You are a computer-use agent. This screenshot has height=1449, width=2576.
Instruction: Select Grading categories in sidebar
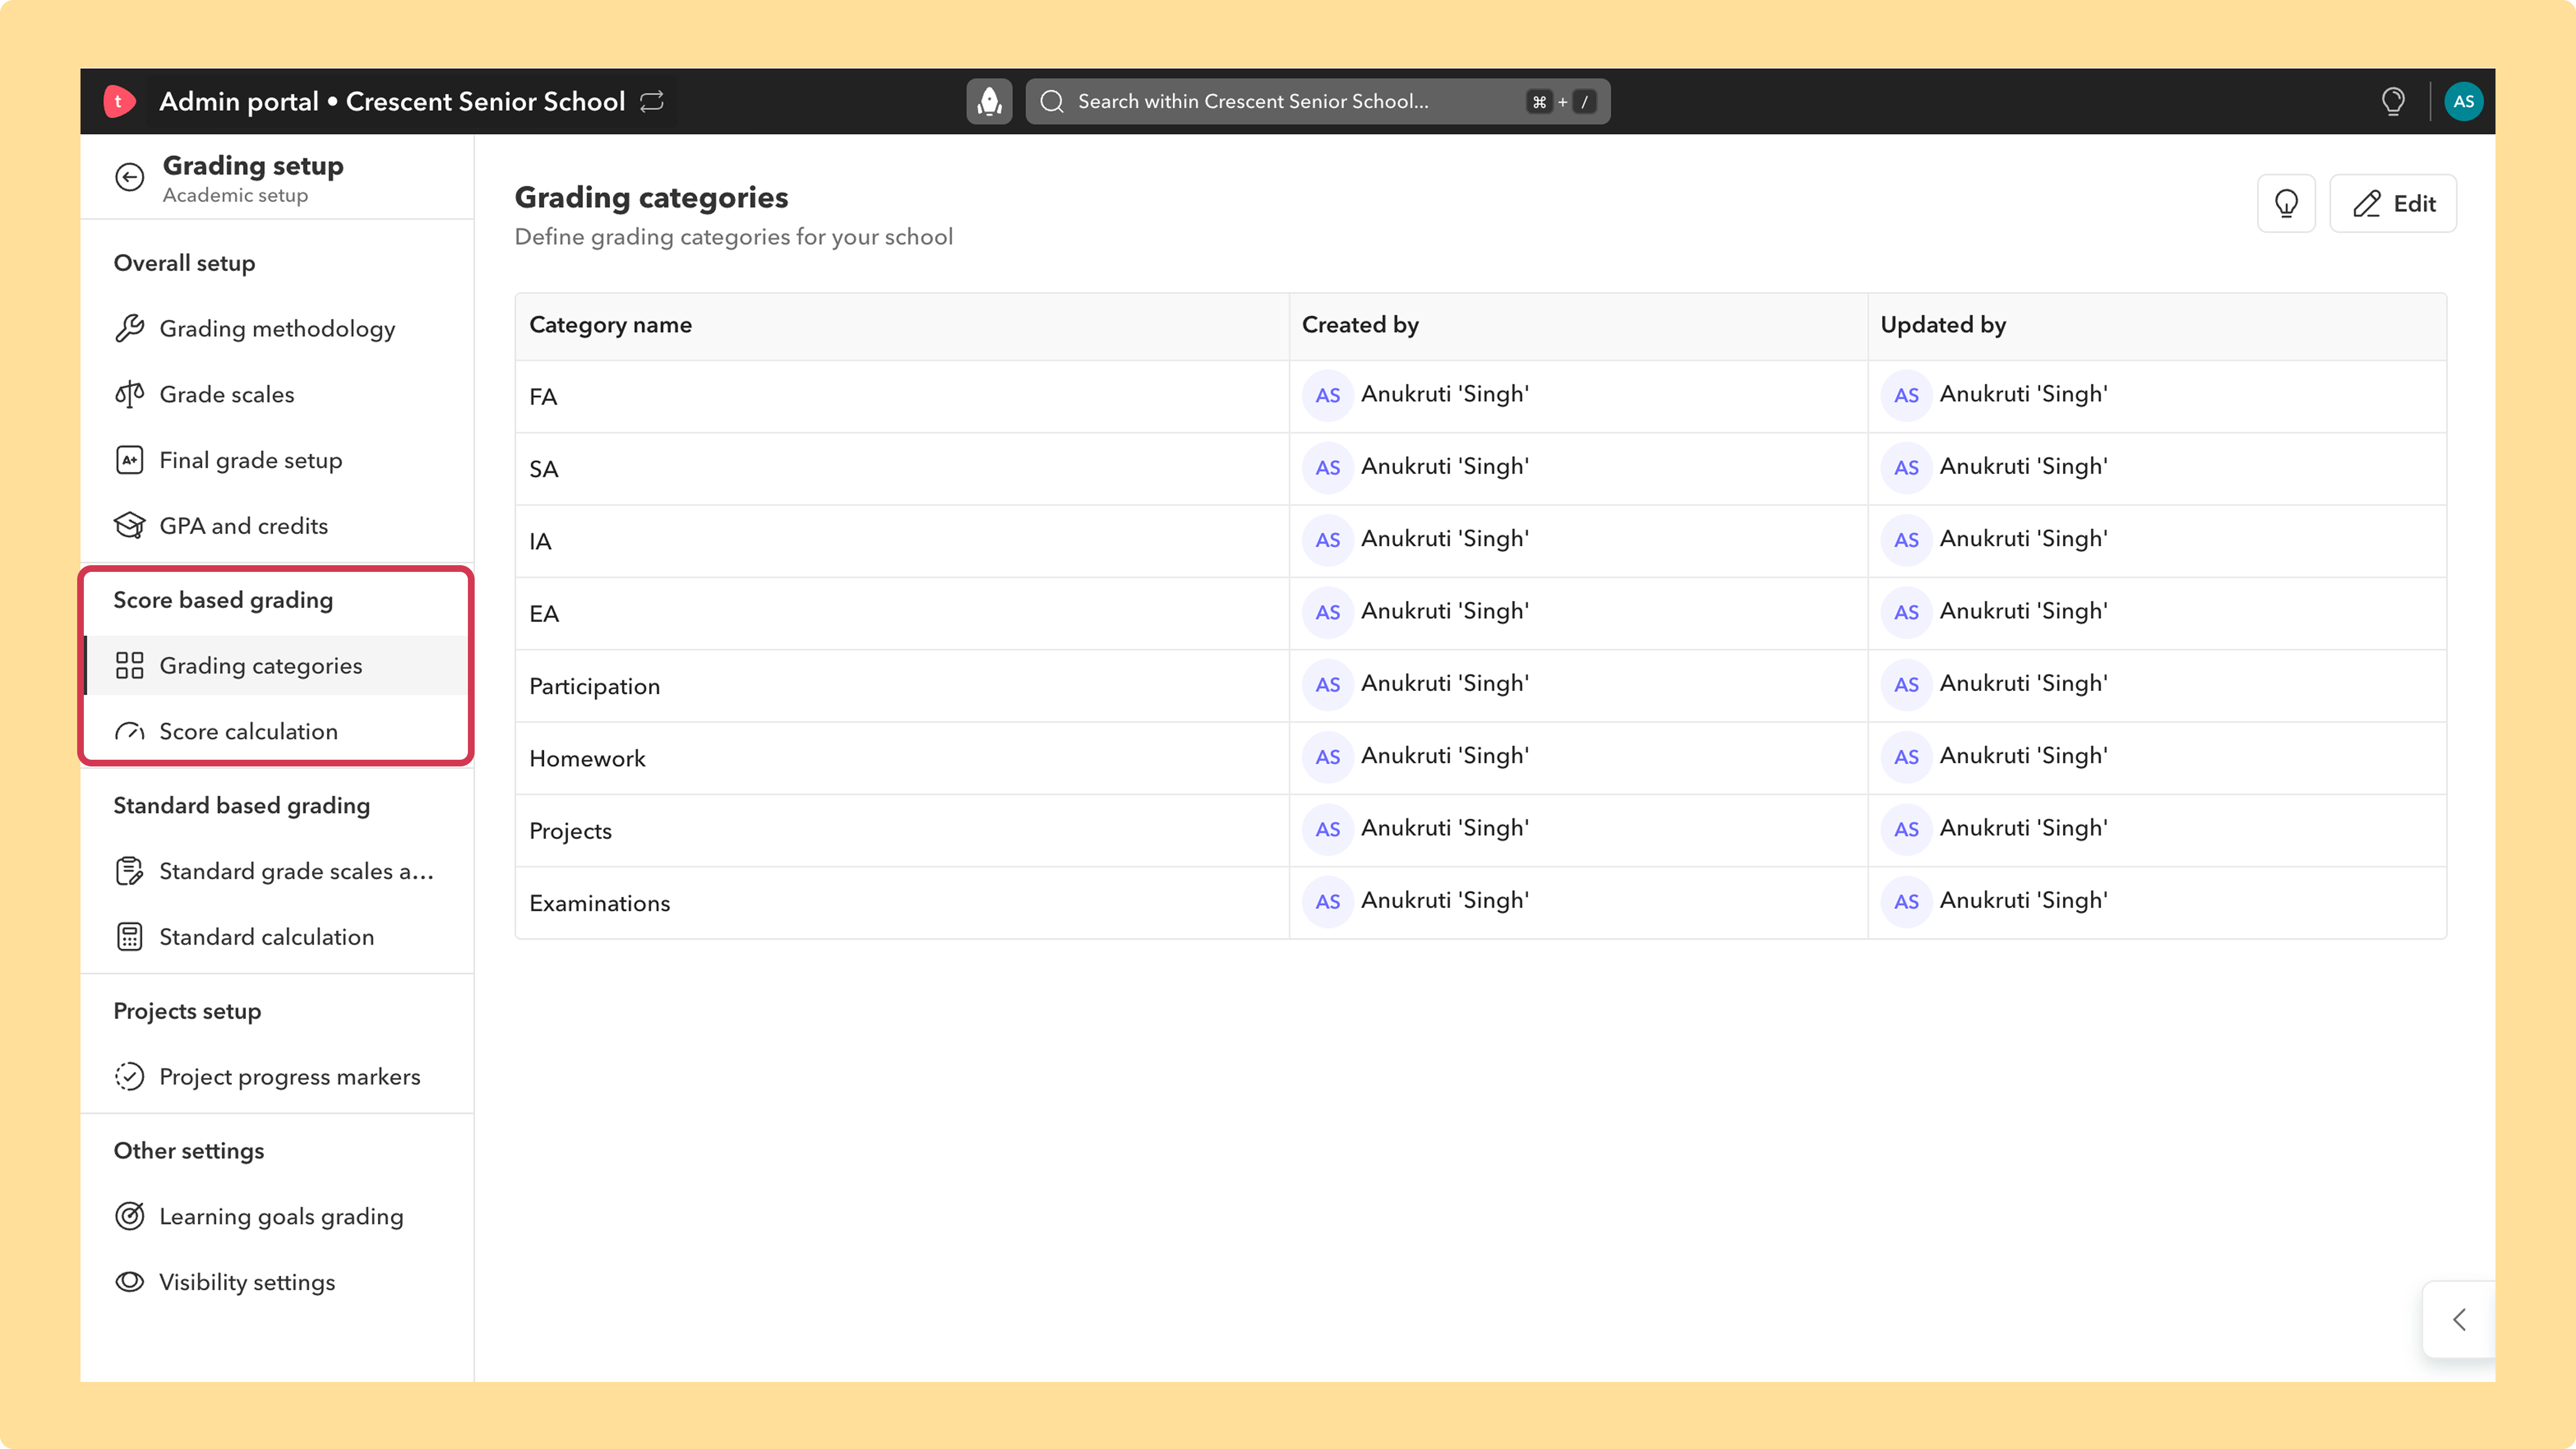pyautogui.click(x=277, y=665)
